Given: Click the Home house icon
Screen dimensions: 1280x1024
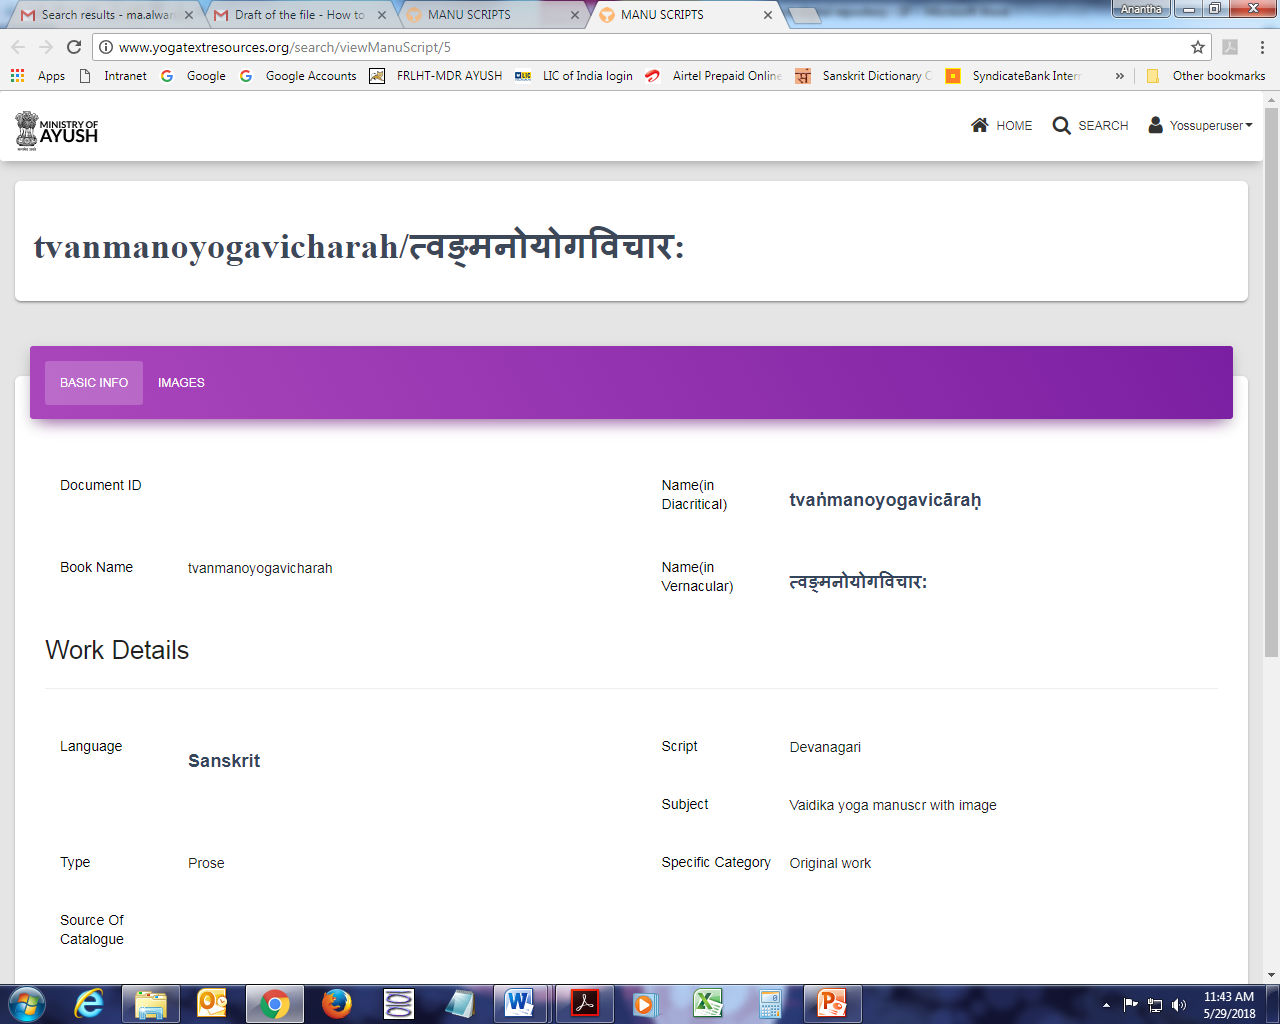Looking at the screenshot, I should tap(979, 125).
